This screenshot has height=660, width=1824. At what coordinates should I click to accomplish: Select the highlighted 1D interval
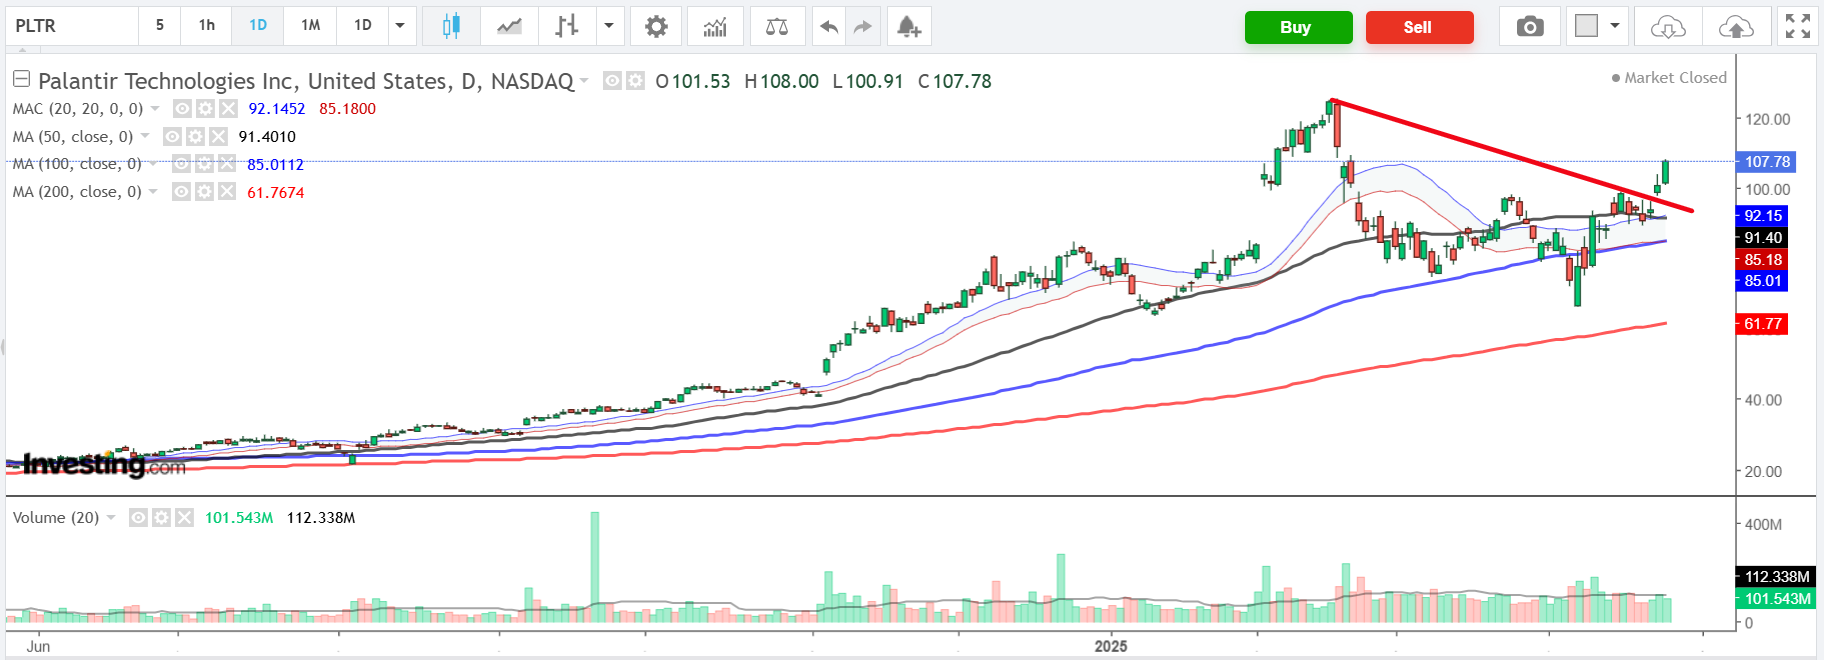[x=258, y=26]
